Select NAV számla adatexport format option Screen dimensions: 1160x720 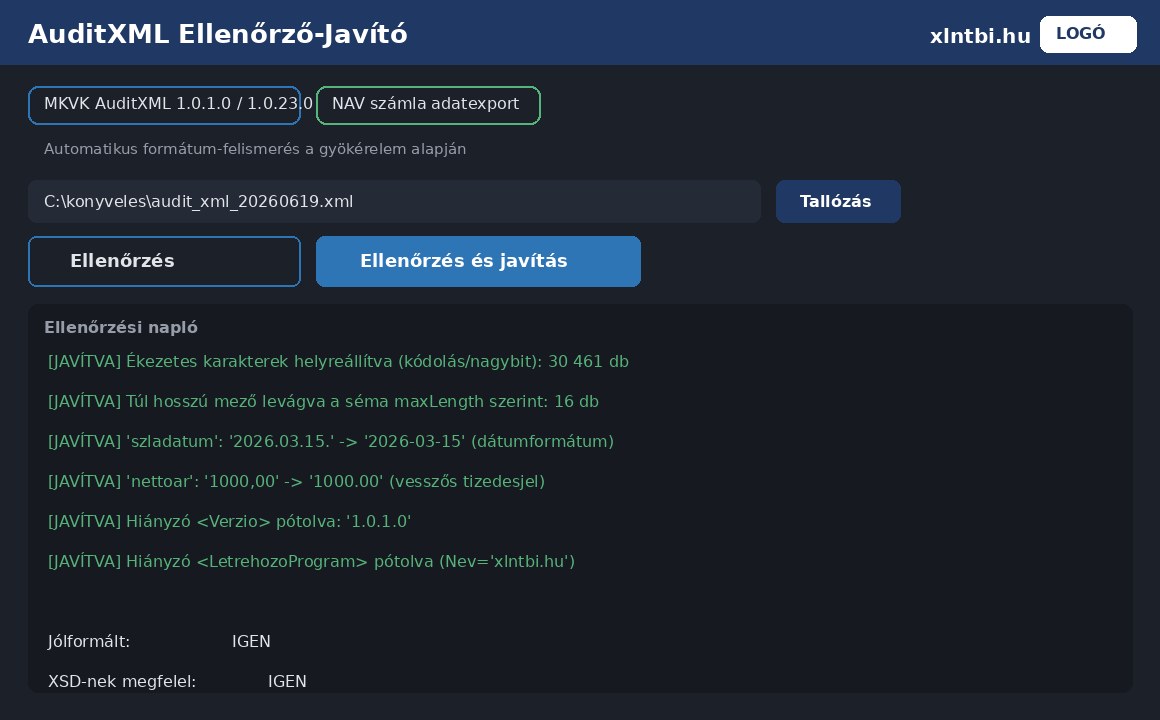tap(428, 105)
